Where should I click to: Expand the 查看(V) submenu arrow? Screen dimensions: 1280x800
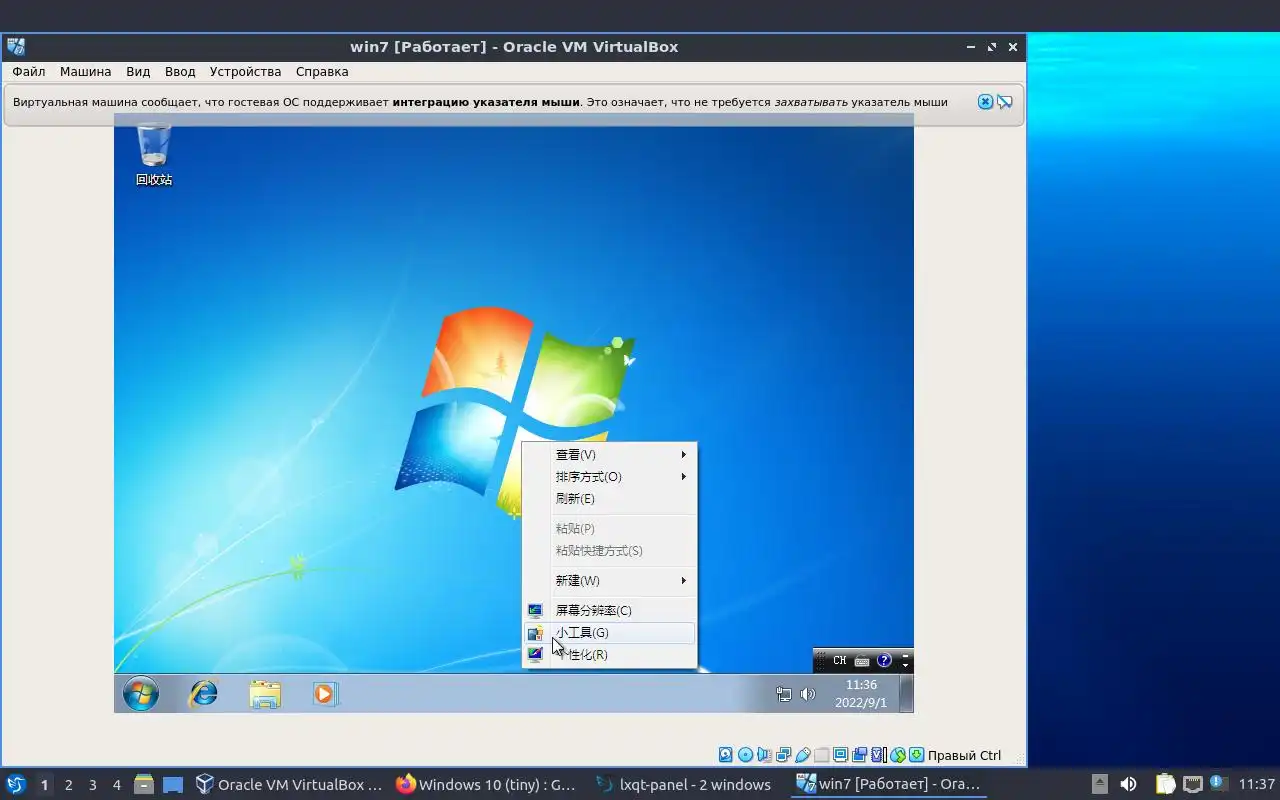(684, 455)
